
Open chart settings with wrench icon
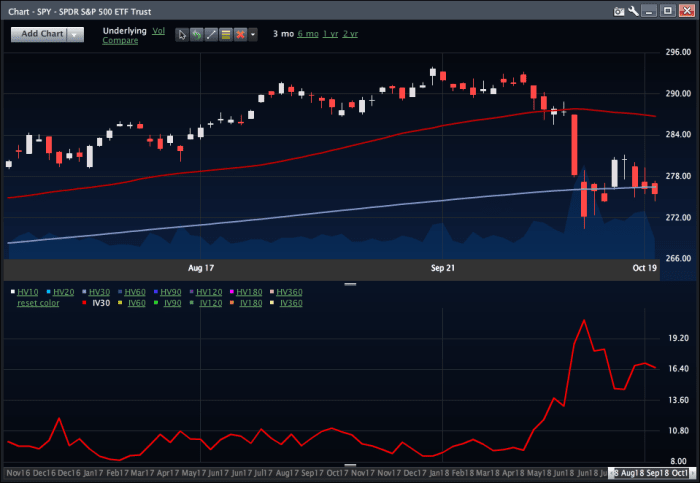point(634,12)
